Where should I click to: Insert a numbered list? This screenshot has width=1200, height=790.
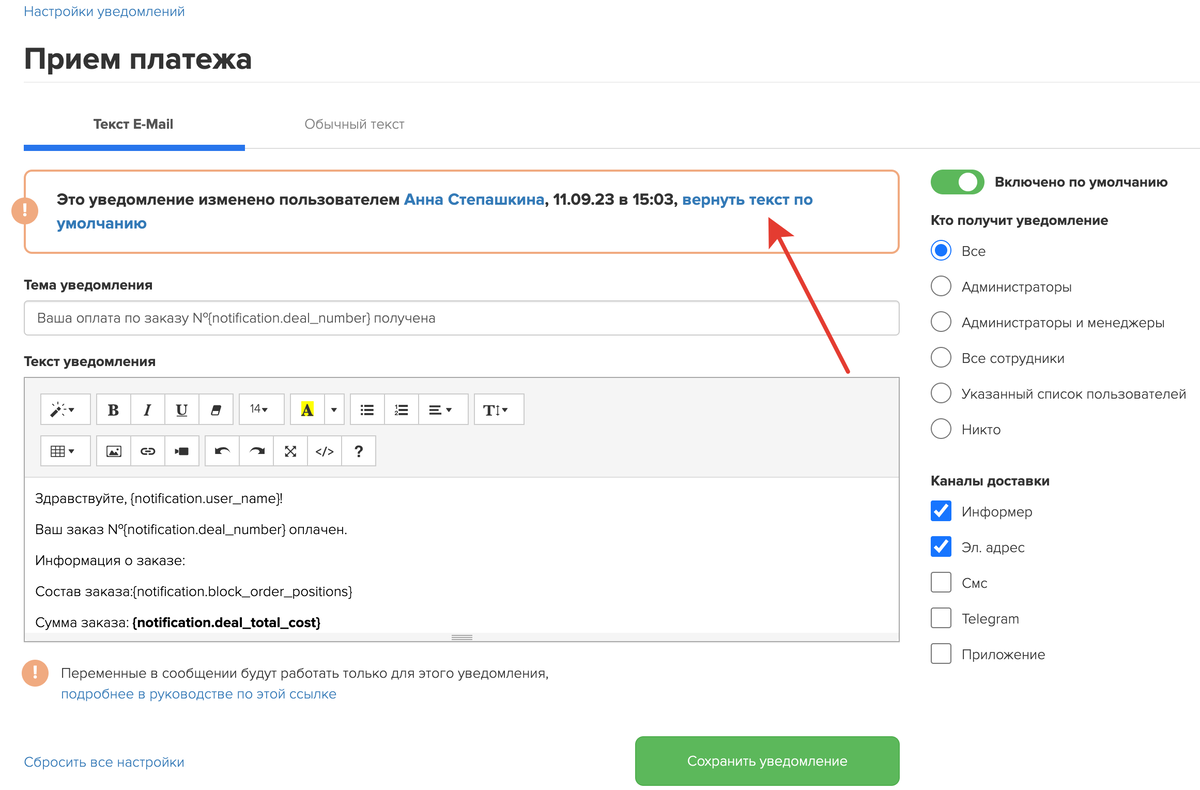point(401,409)
